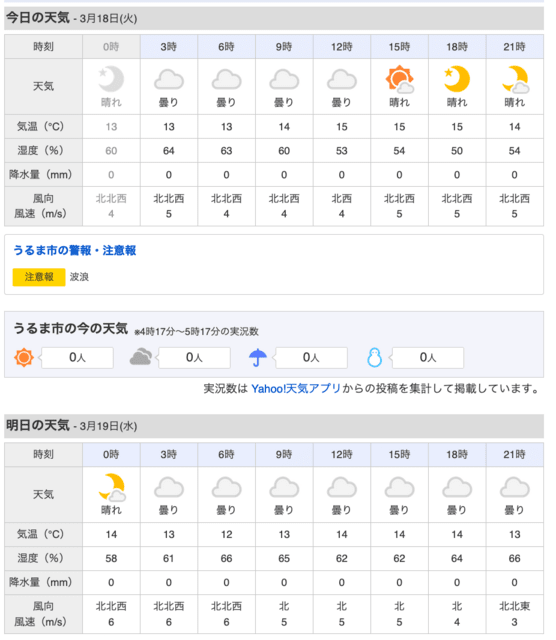Viewport: 556px width, 640px height.
Task: Click today's 15時 sun-with-cloud weather icon
Action: [x=400, y=79]
